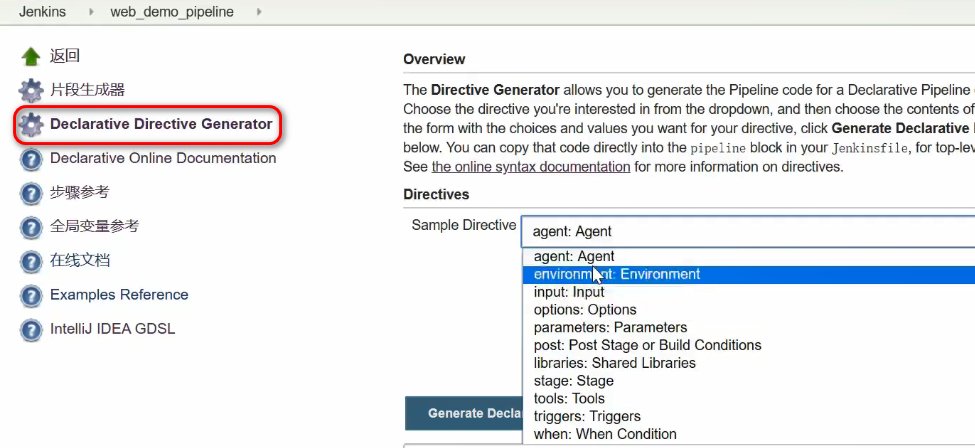Select 'options: Options' option

tap(748, 310)
